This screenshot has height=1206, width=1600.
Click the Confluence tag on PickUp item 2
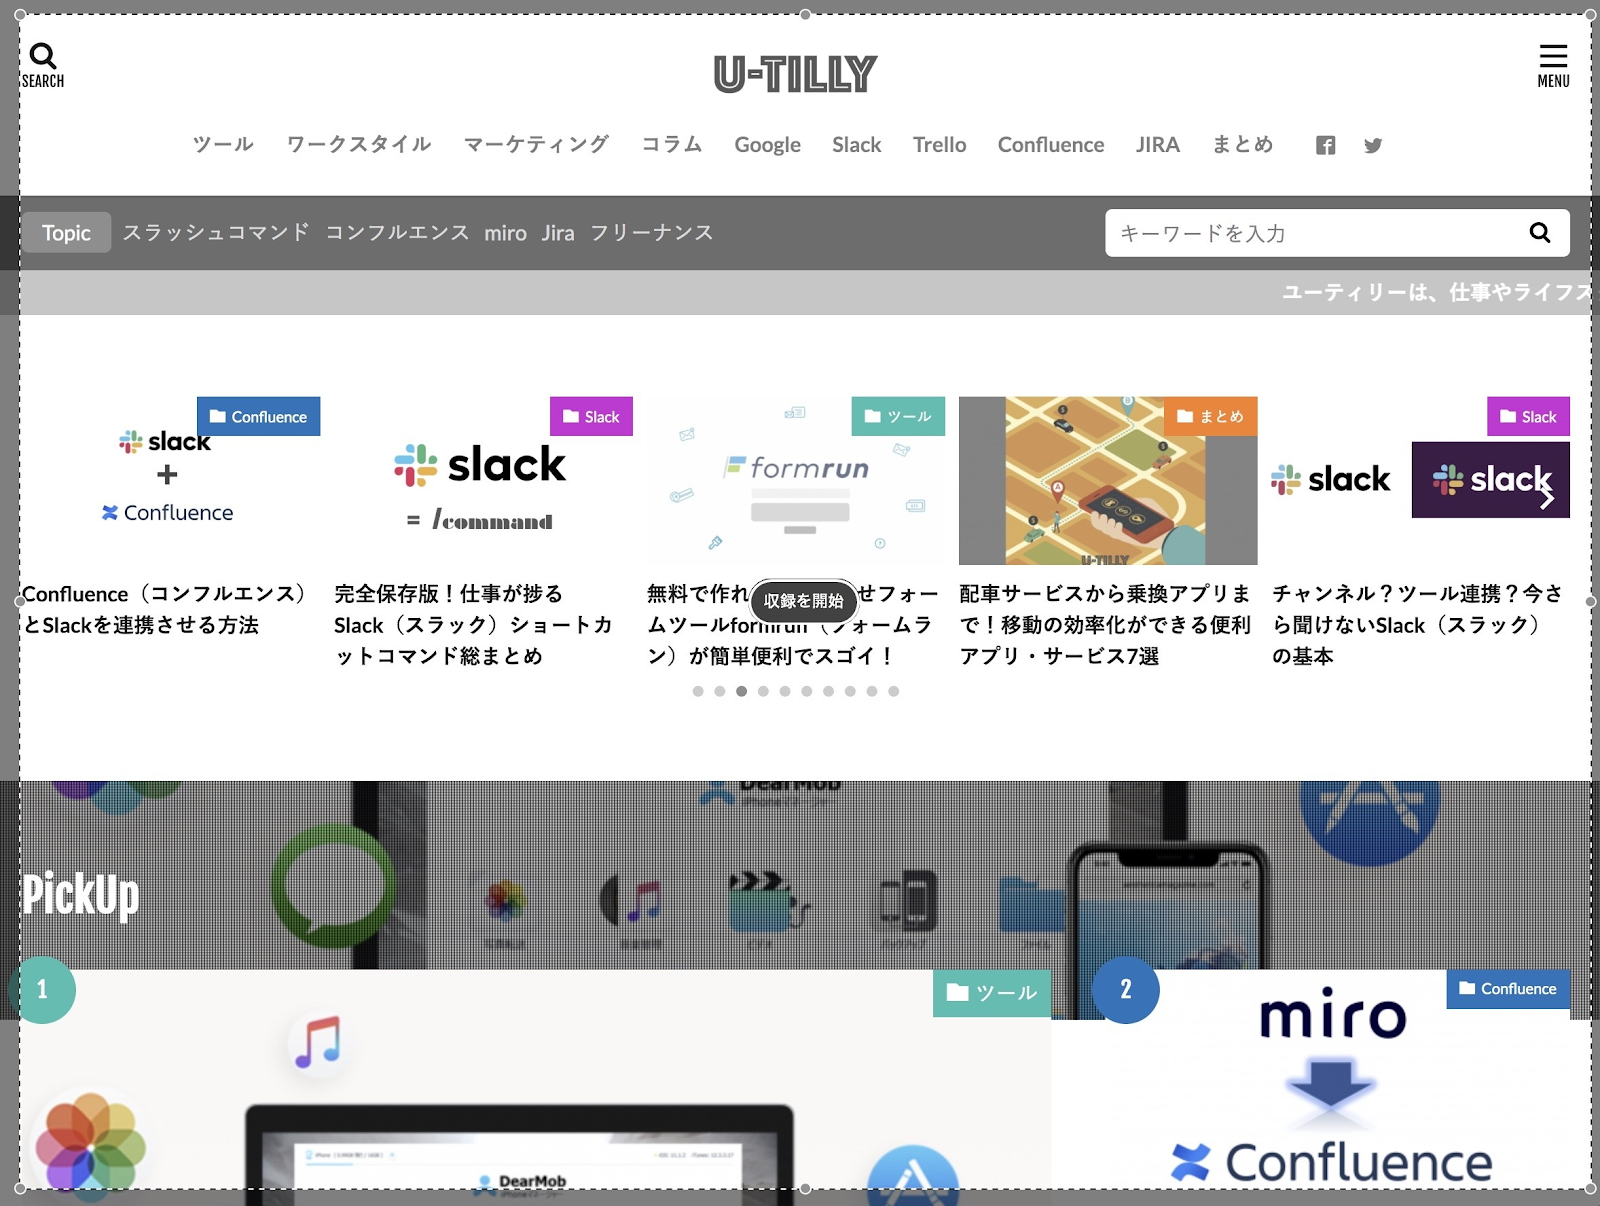(1508, 989)
